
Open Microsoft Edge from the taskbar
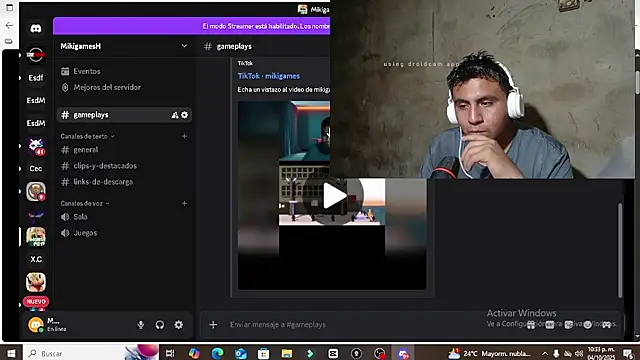217,353
